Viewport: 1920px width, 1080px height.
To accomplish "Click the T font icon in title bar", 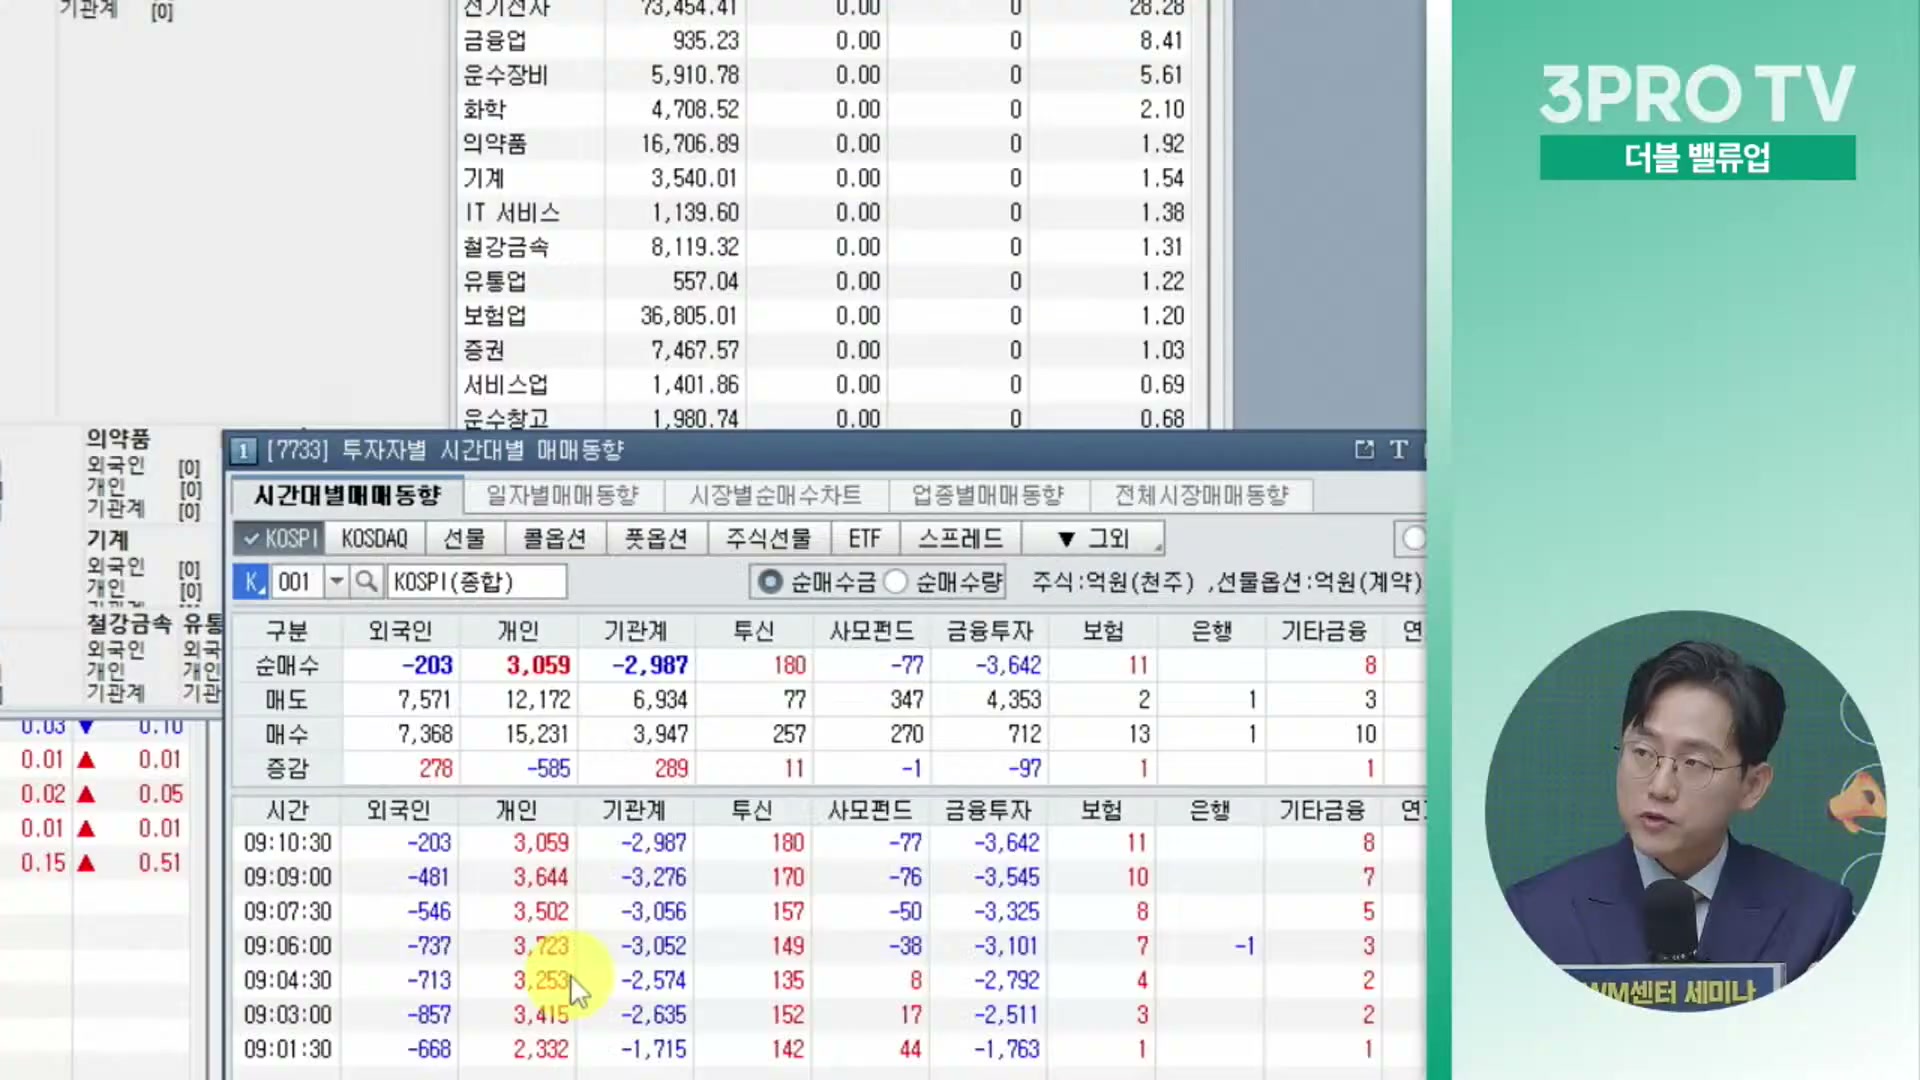I will [x=1399, y=450].
